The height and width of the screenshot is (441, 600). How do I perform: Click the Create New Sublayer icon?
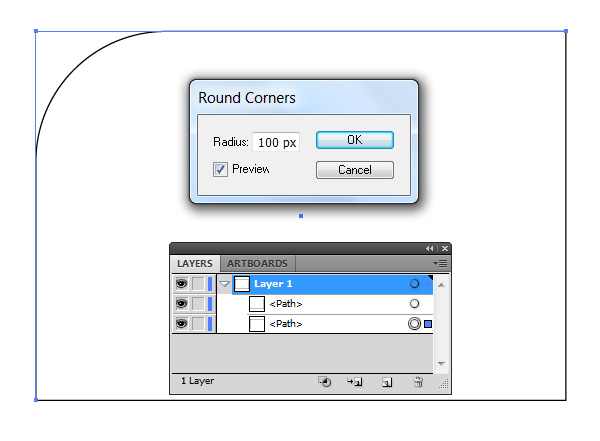[355, 382]
